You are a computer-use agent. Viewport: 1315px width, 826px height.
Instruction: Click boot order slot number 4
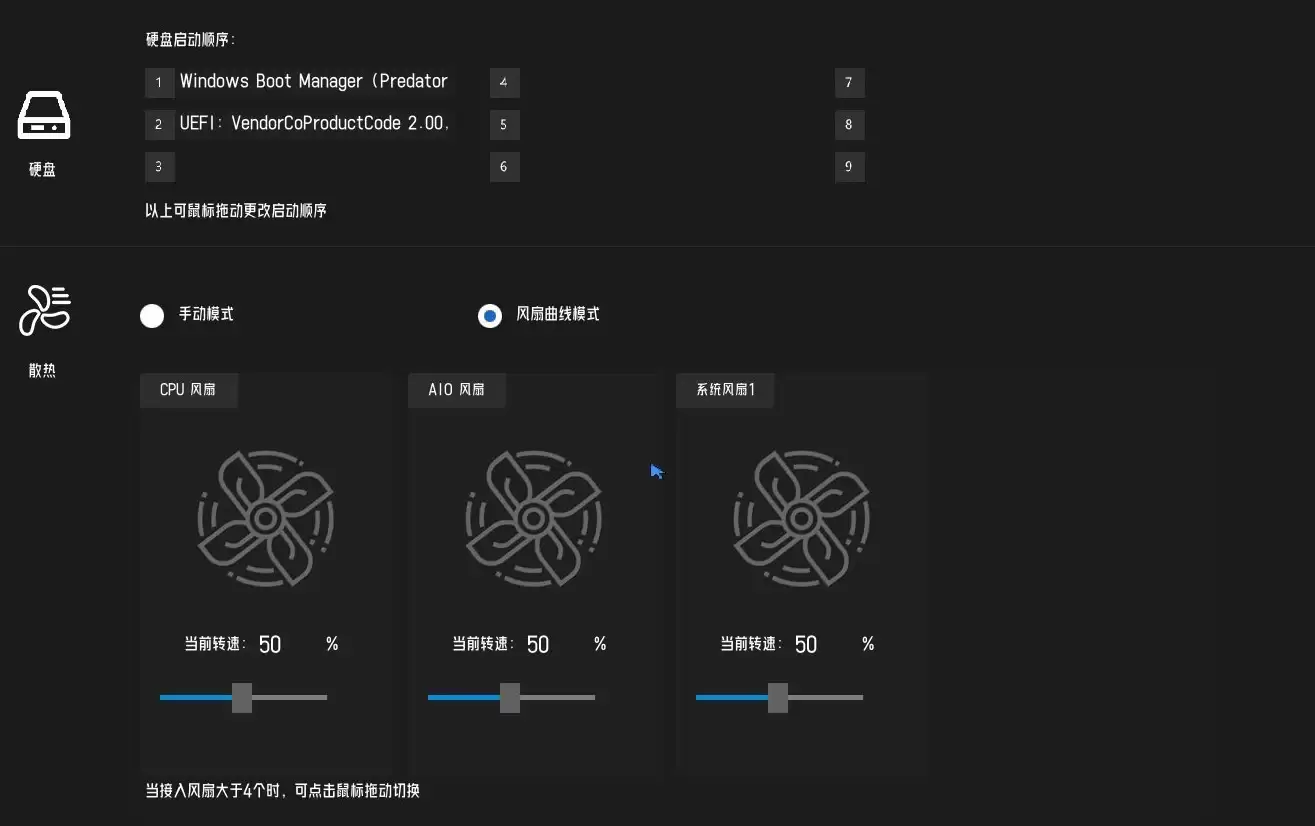[504, 83]
